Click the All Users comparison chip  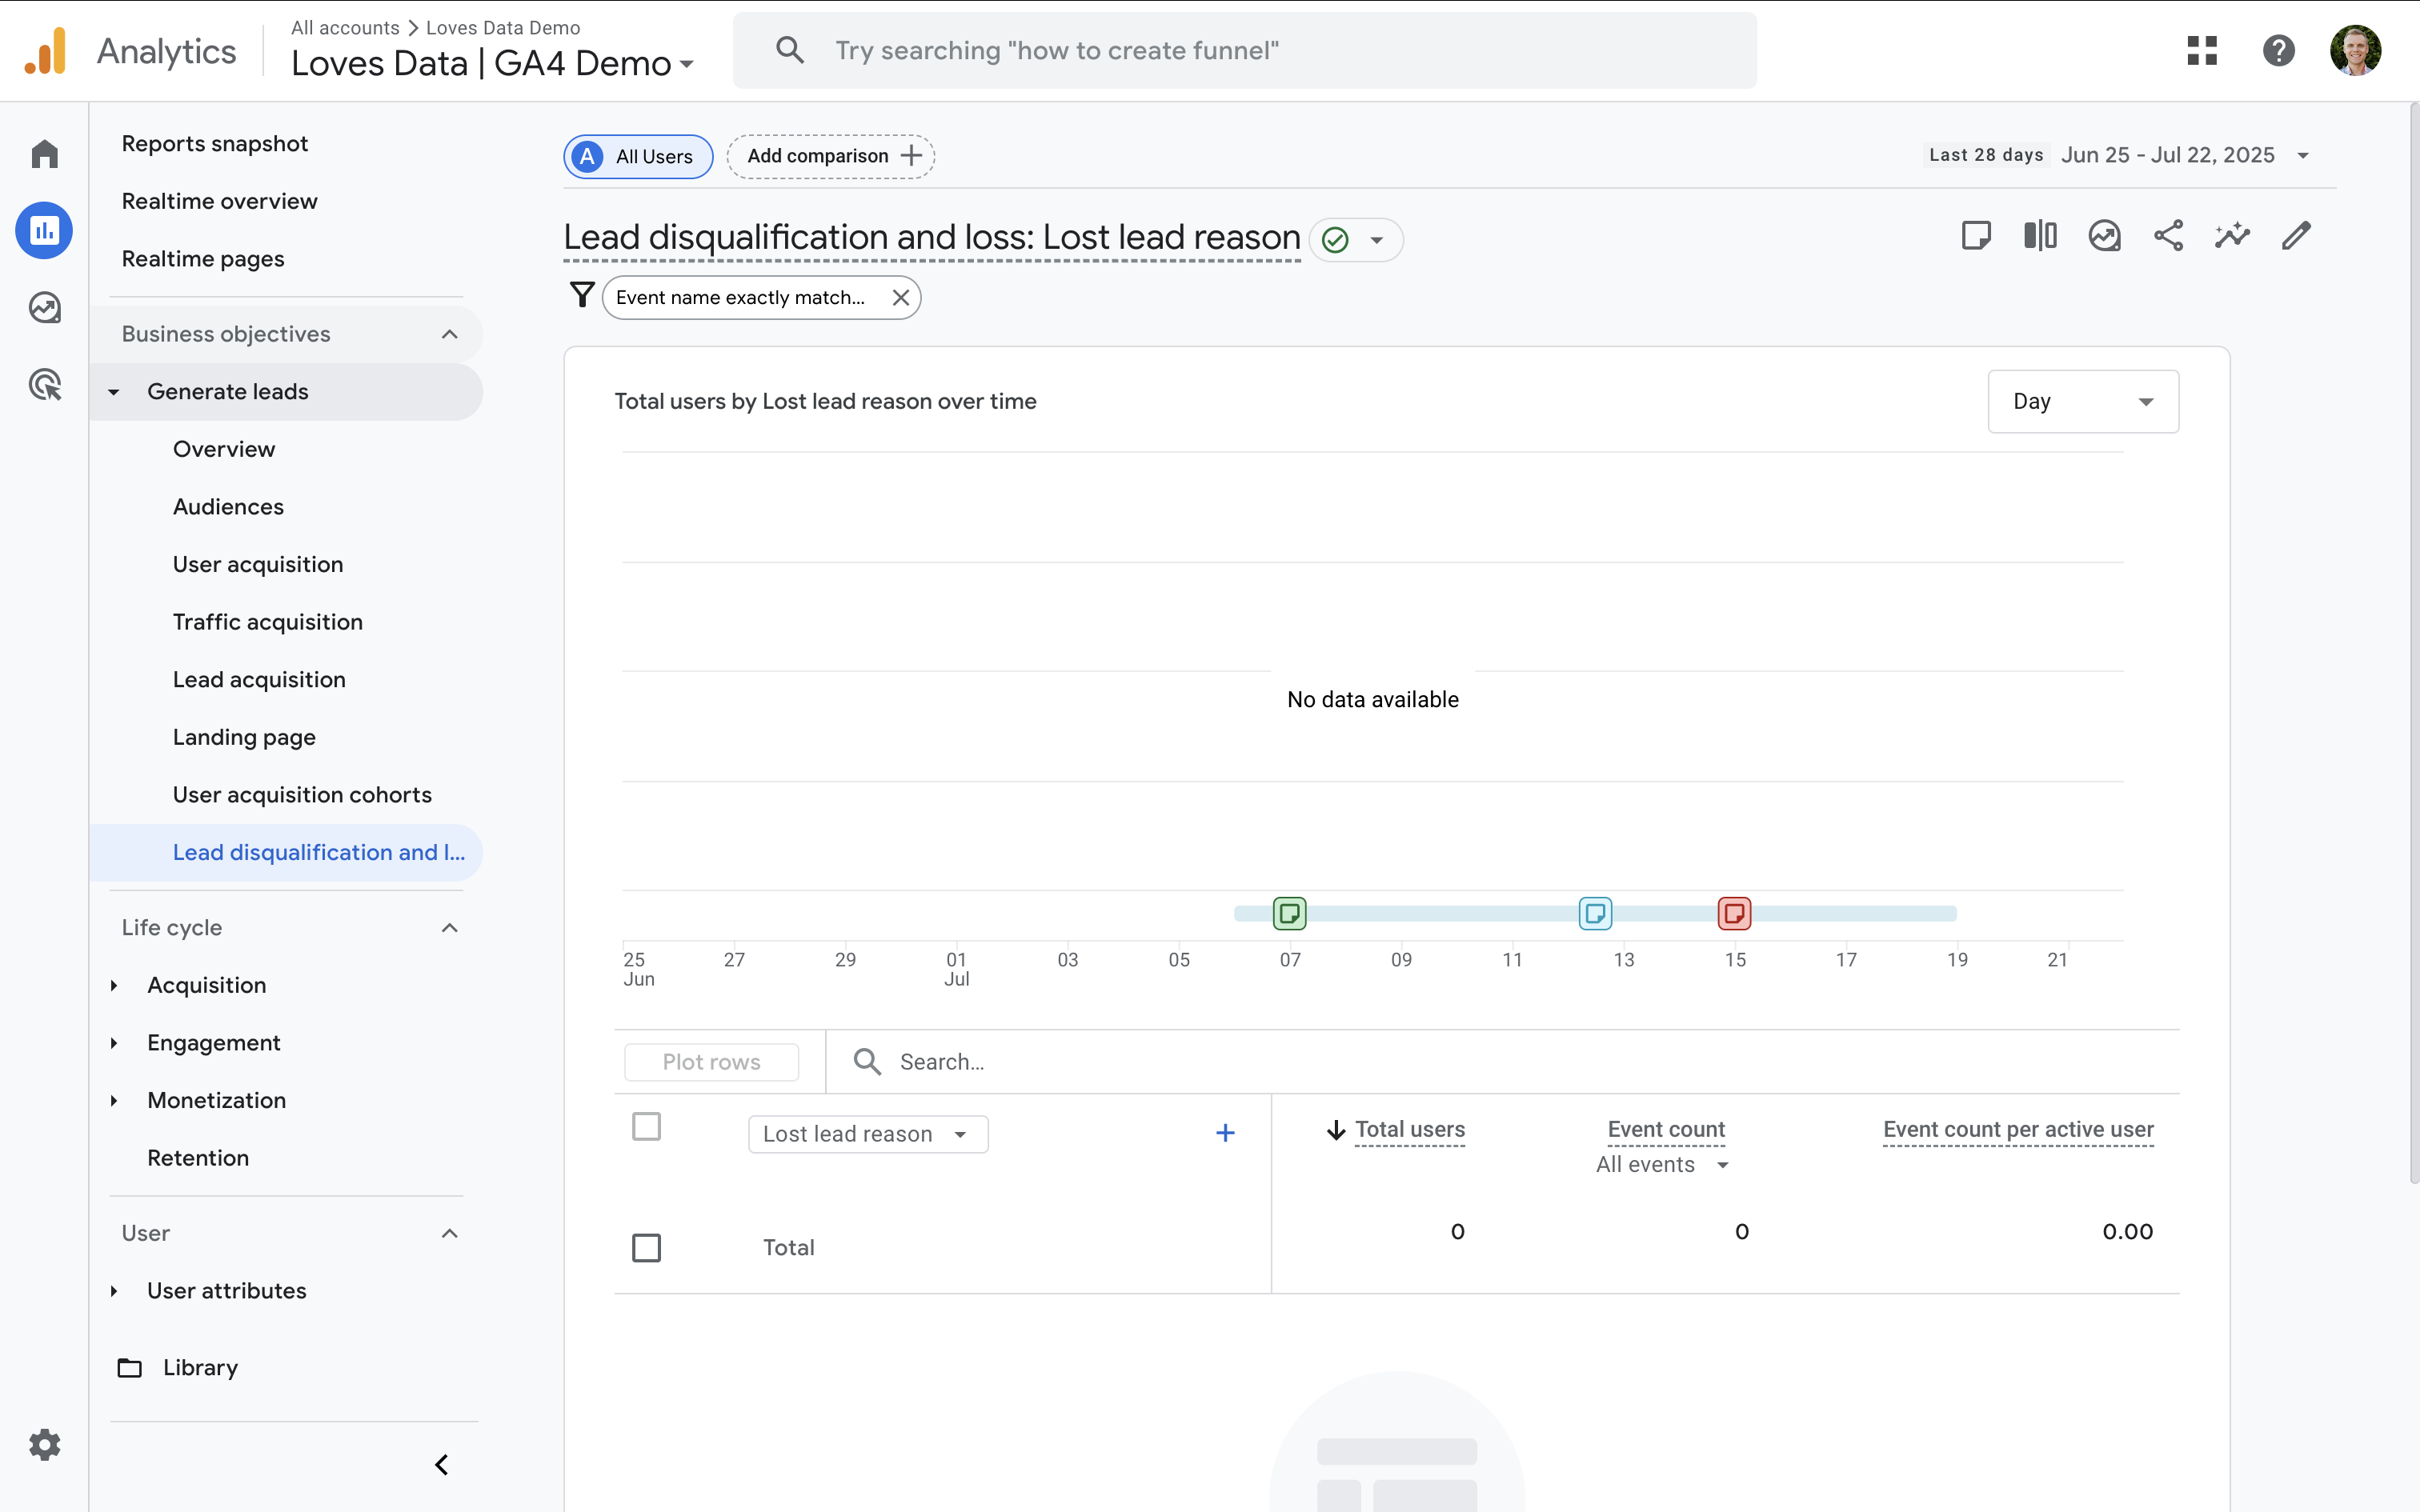tap(638, 157)
